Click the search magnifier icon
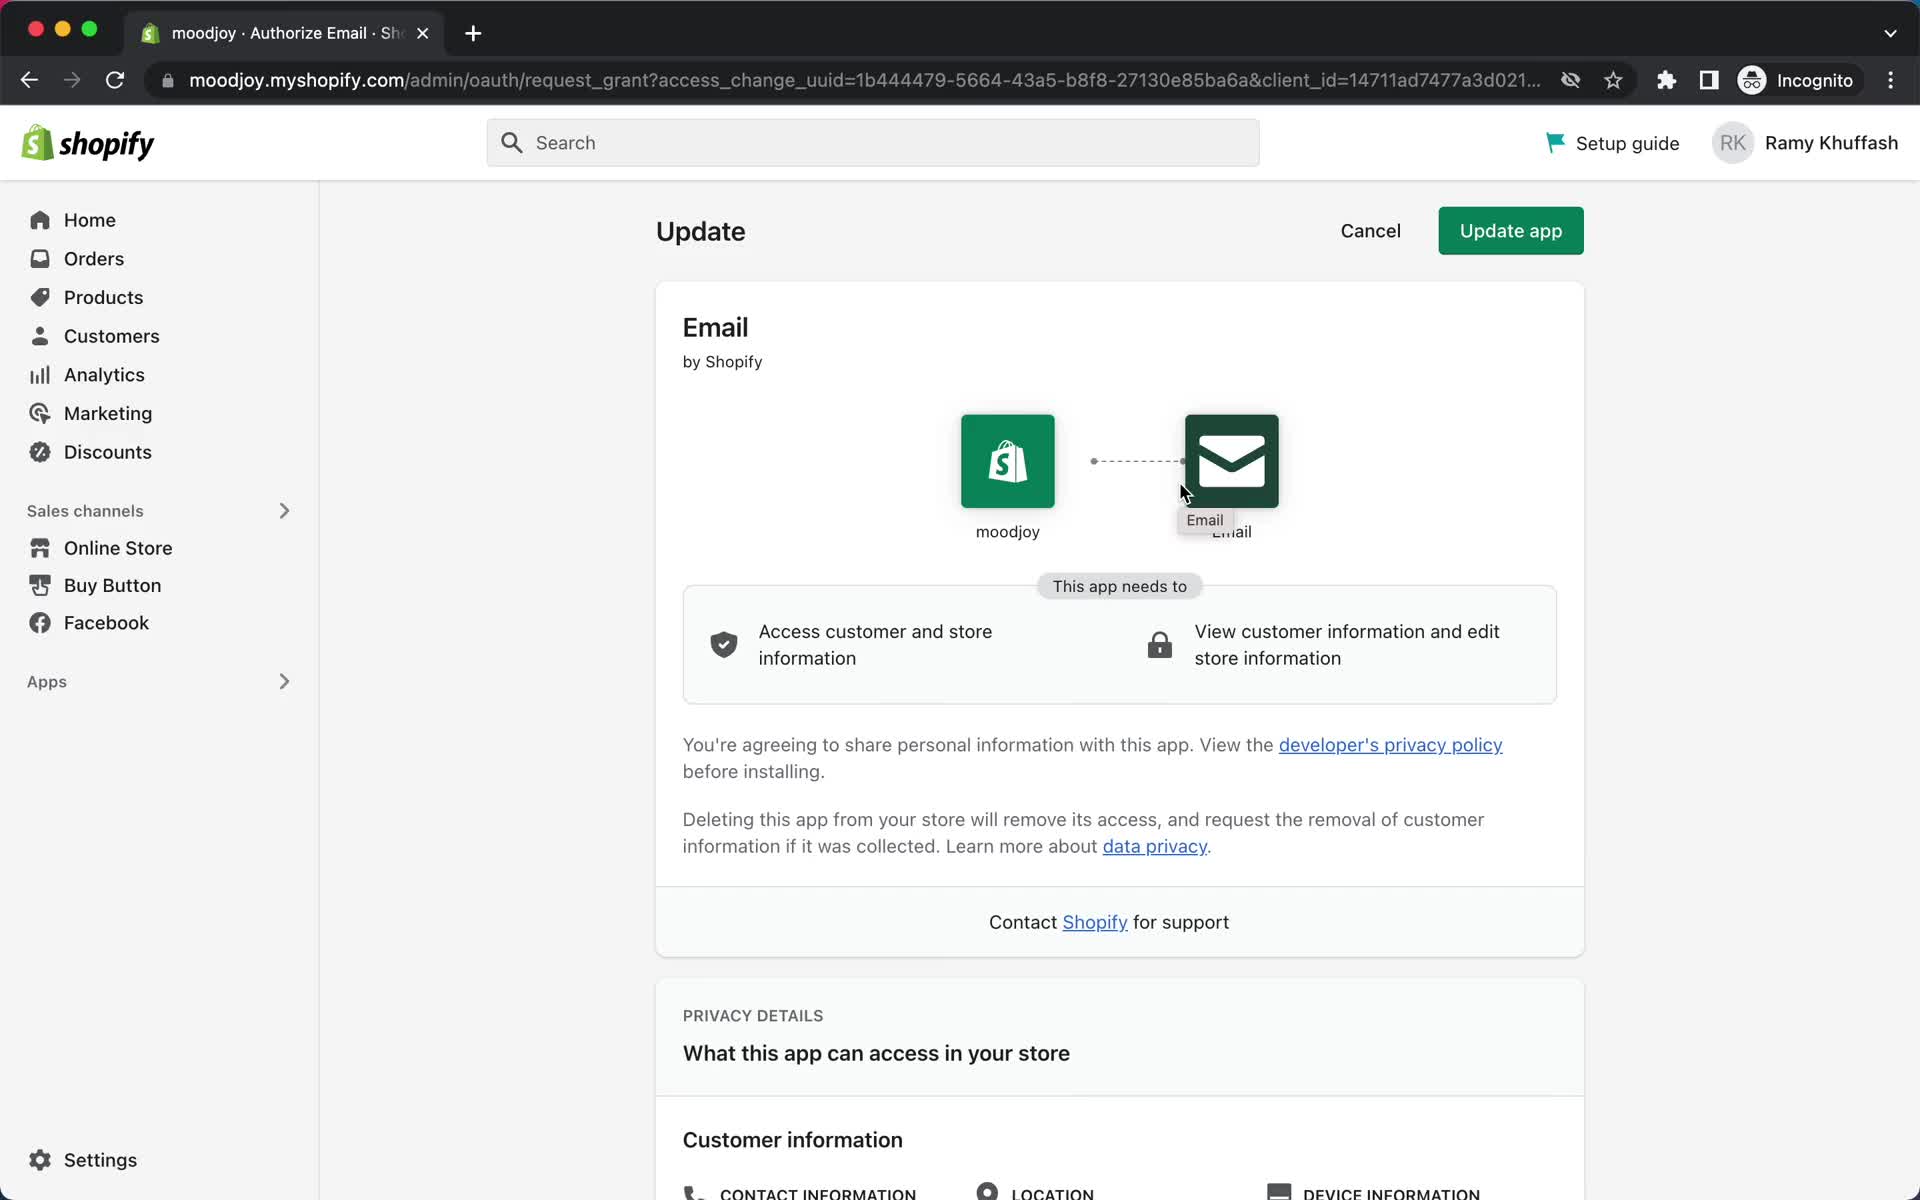This screenshot has width=1920, height=1200. tap(512, 143)
